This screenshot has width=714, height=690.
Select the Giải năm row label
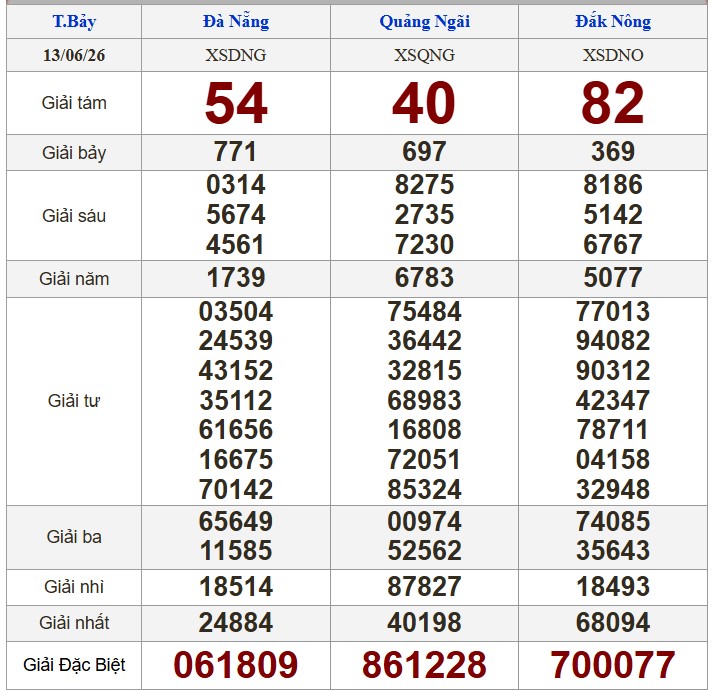(x=74, y=279)
